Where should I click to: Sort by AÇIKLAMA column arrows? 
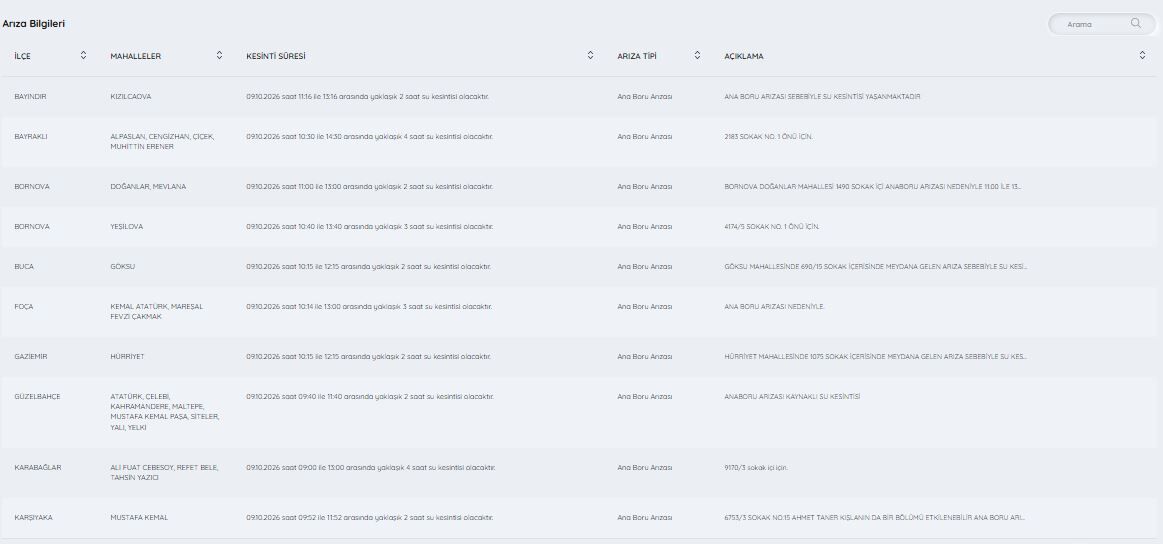[x=1142, y=56]
